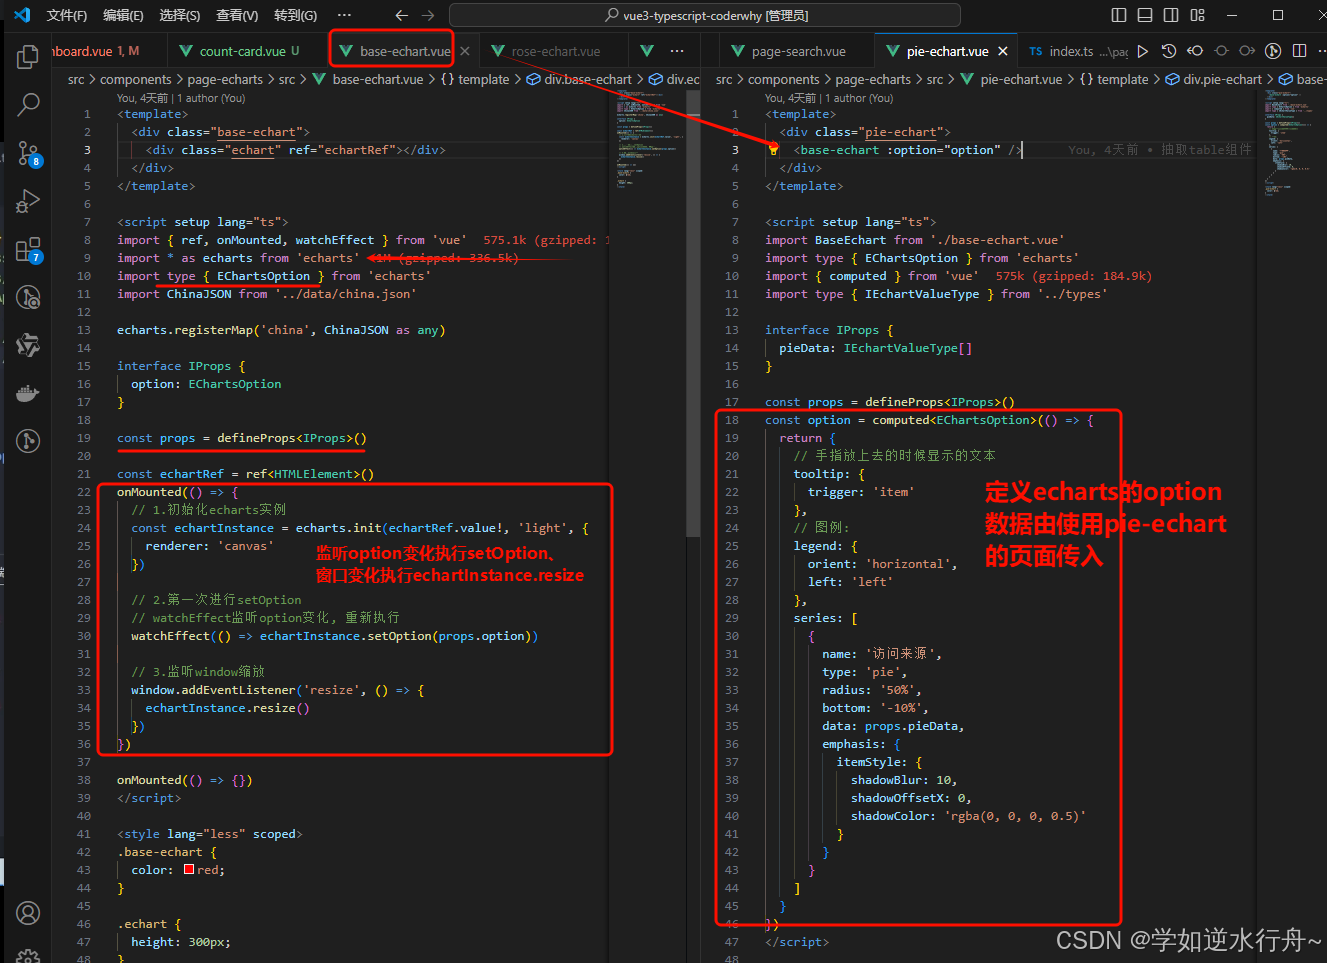Click the command center search box
This screenshot has width=1327, height=963.
point(705,15)
